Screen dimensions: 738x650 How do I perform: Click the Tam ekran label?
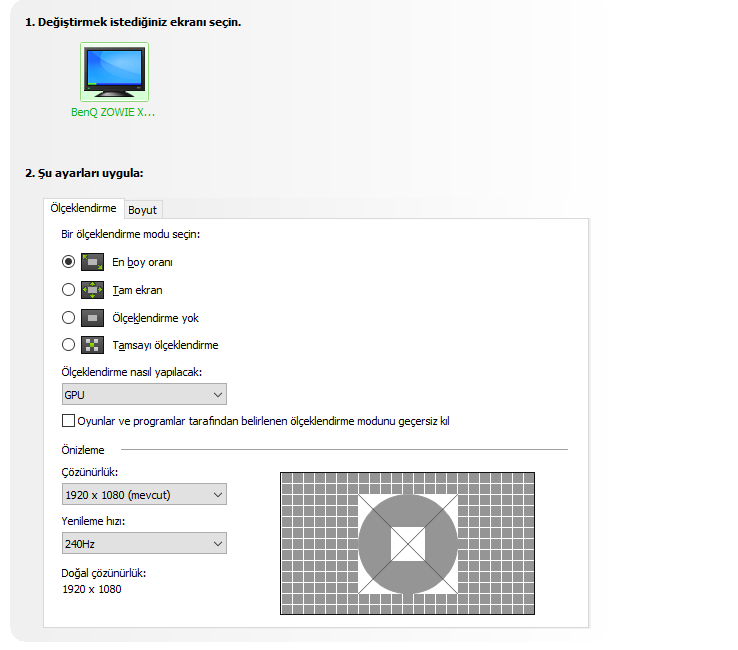[137, 290]
